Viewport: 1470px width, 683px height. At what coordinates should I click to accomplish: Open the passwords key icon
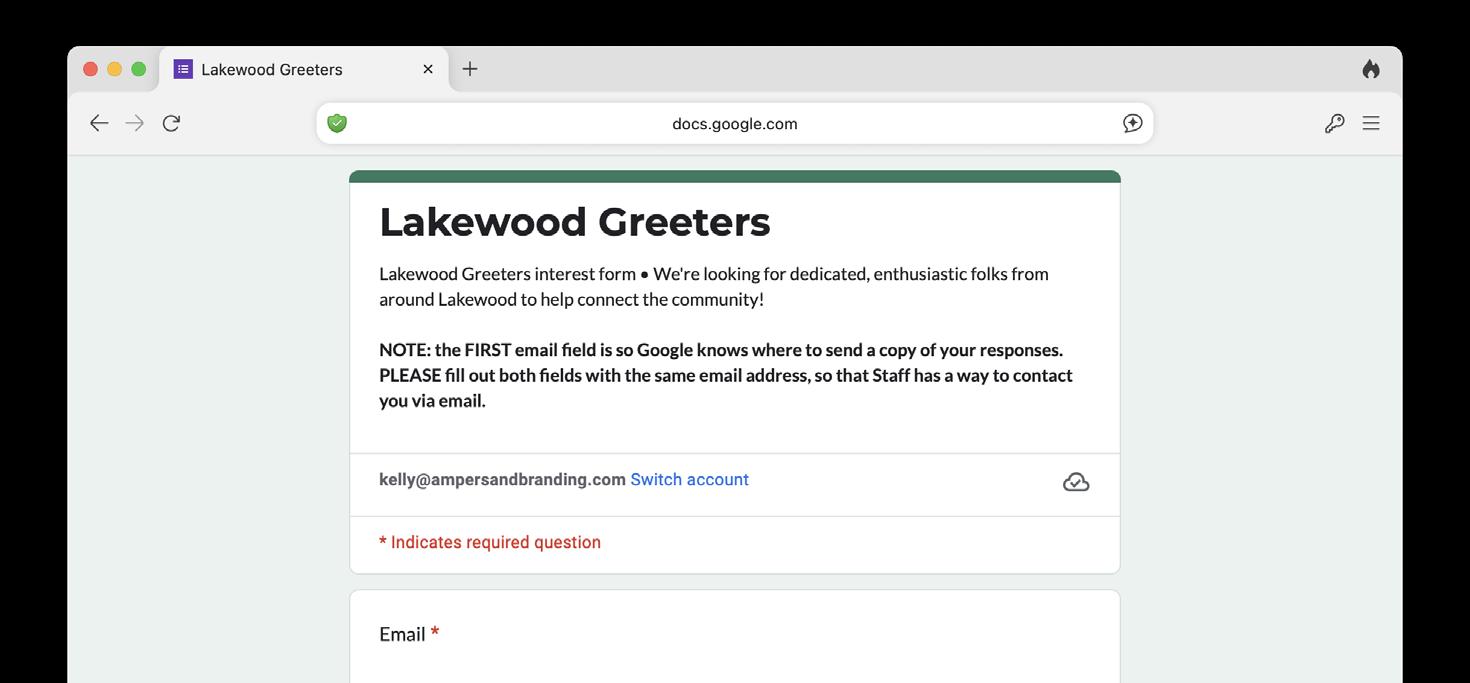click(1334, 123)
